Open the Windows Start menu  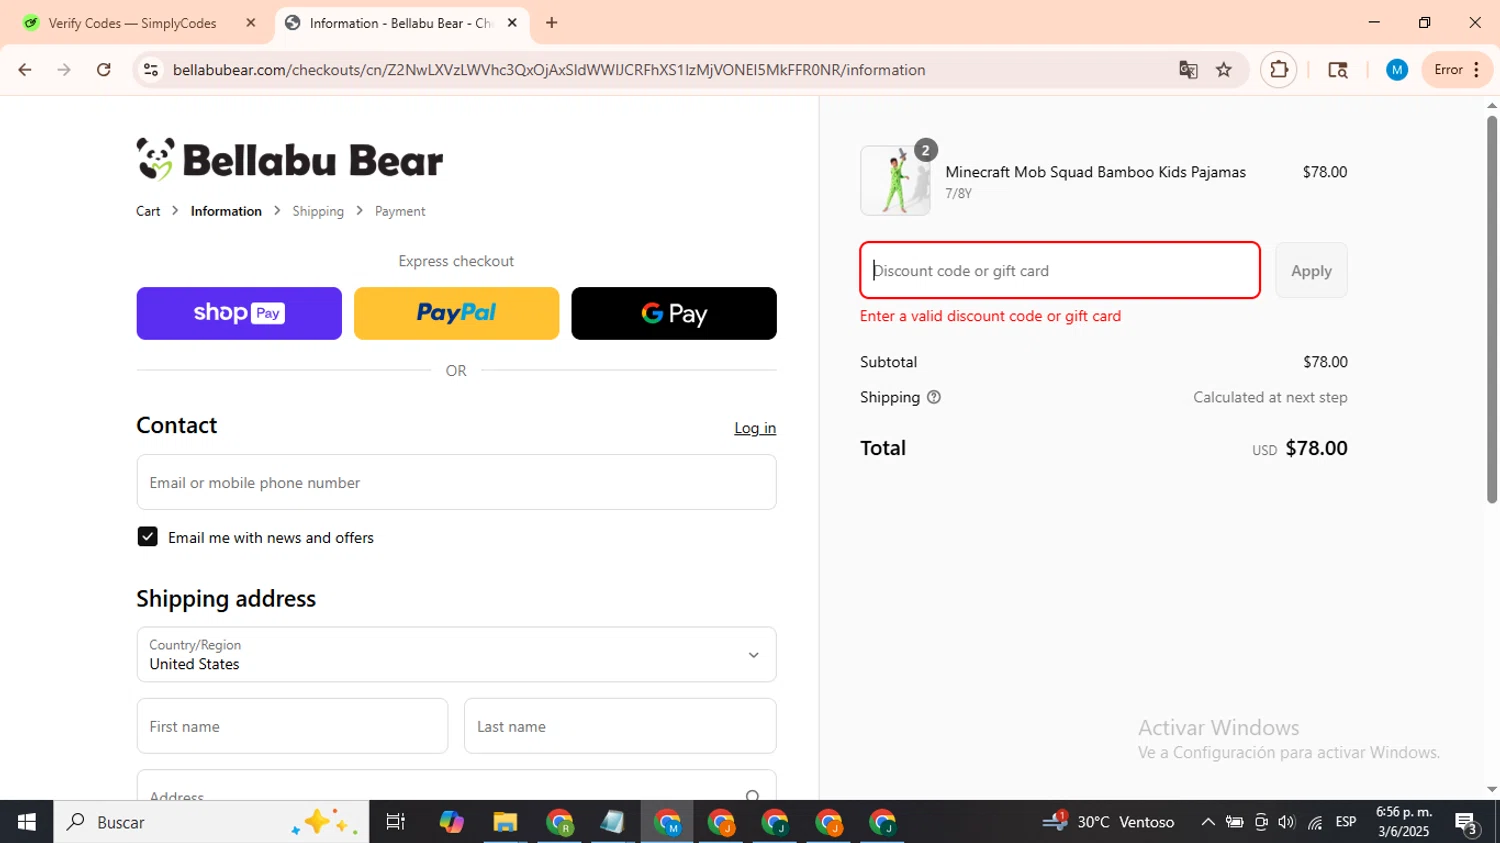pos(26,822)
